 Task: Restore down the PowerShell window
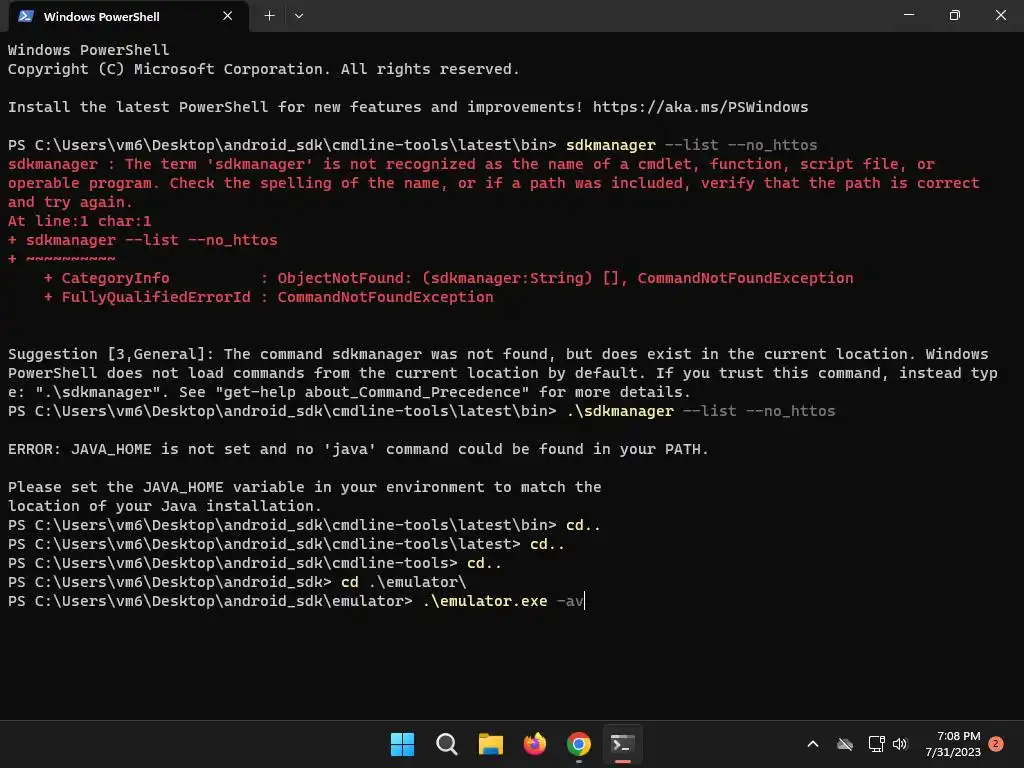point(954,15)
